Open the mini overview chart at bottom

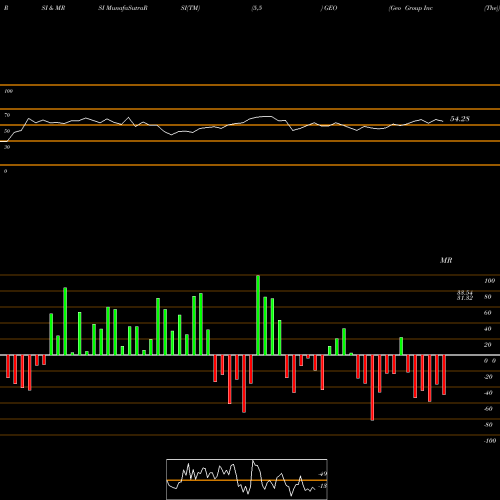tap(247, 479)
